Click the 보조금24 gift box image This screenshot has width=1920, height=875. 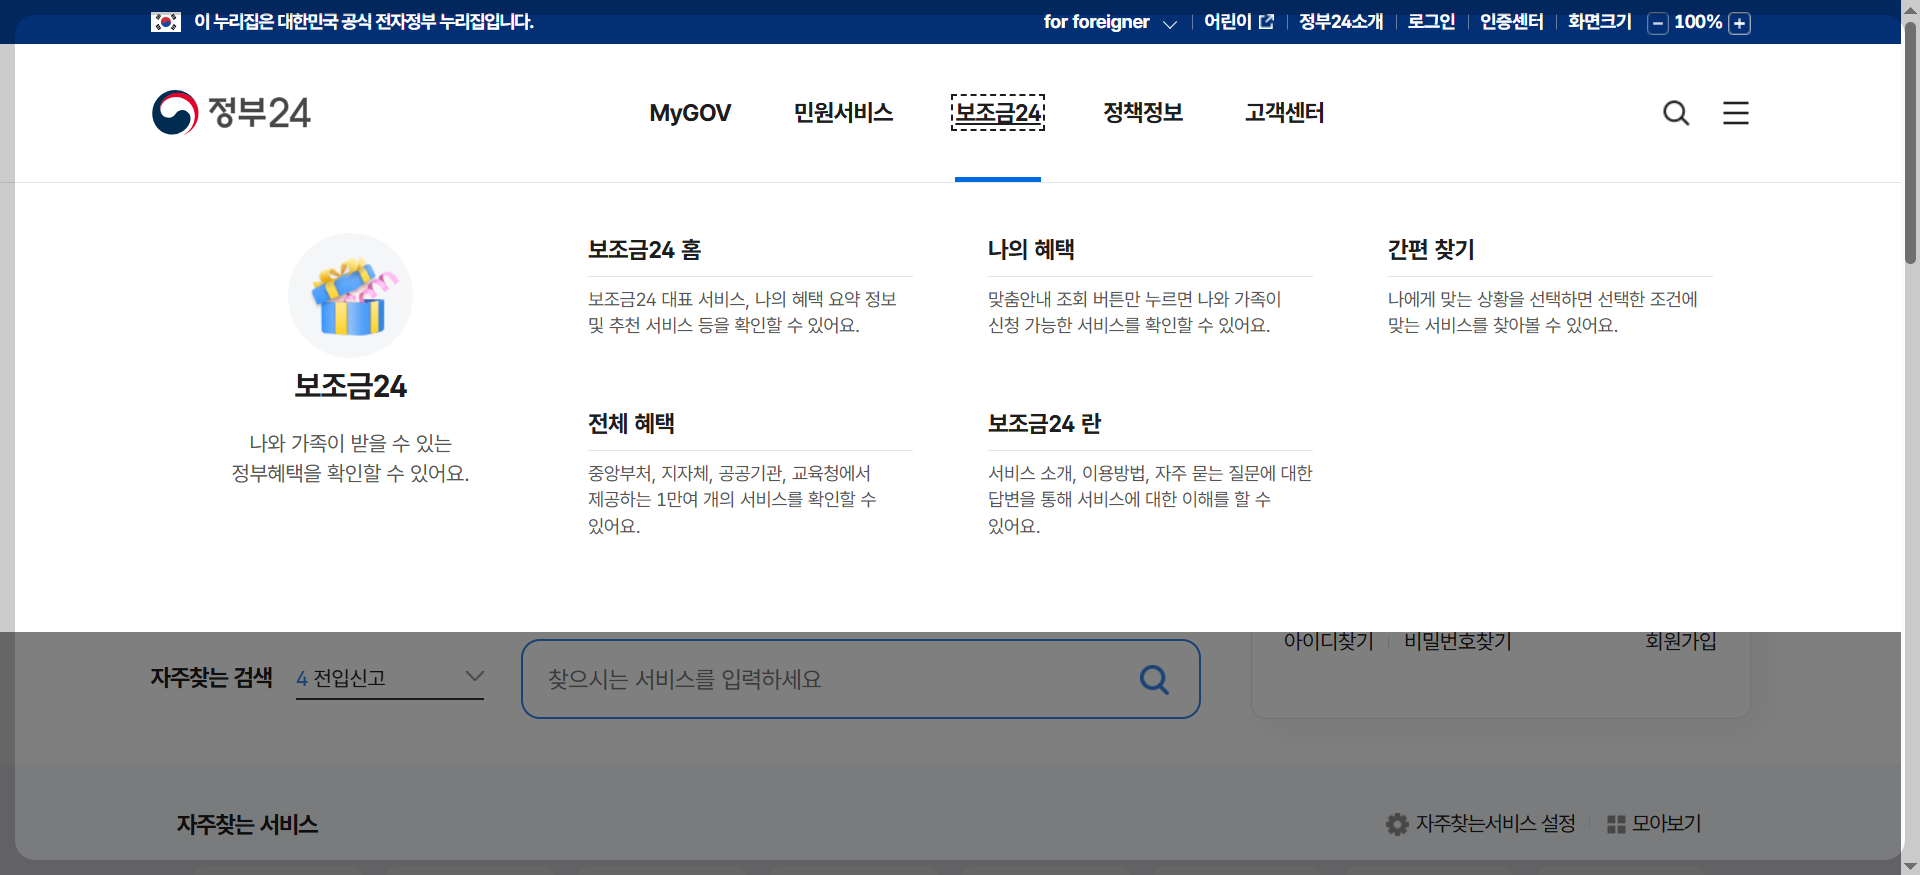pyautogui.click(x=350, y=296)
